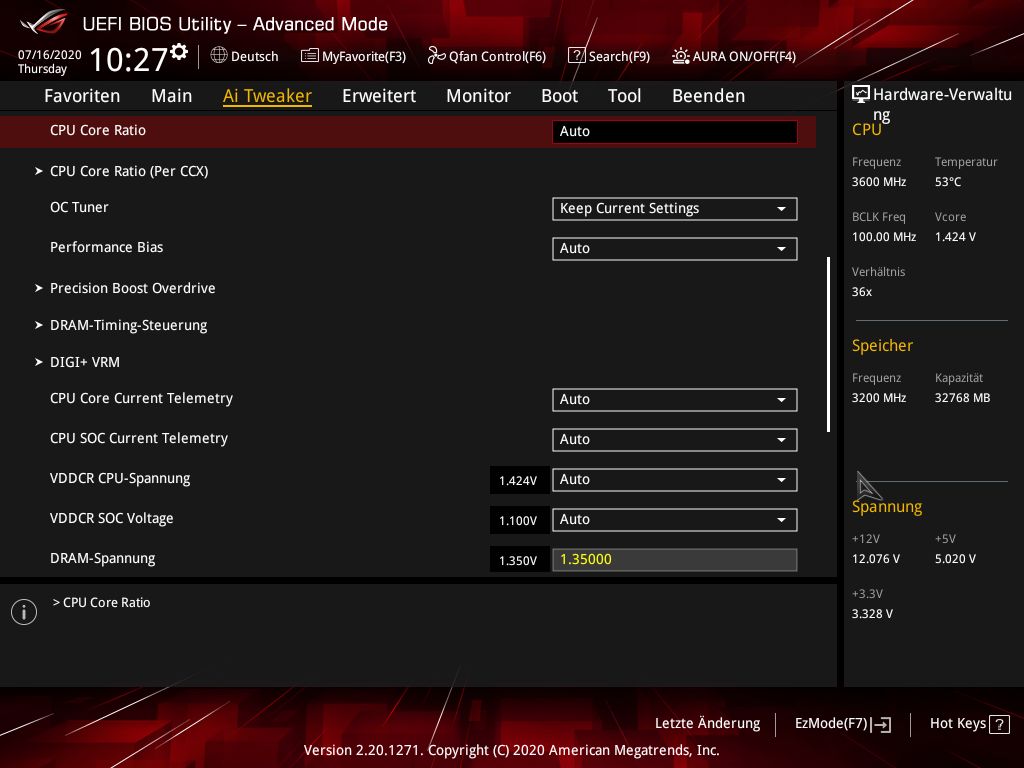
Task: Show Letzte Änderung list
Action: [x=707, y=724]
